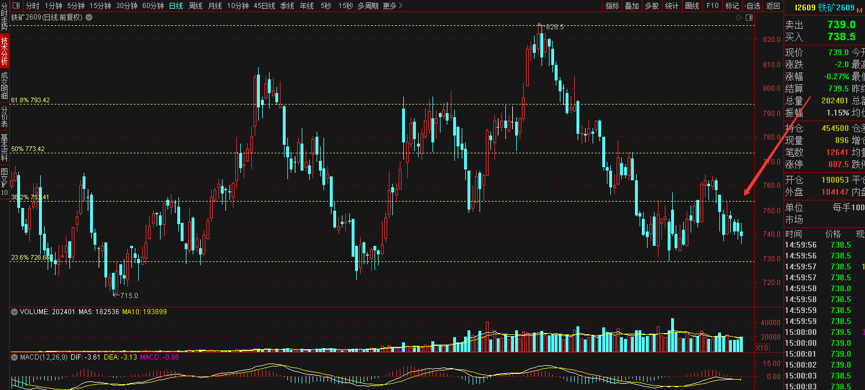
Task: Select the 15分钟 period
Action: click(100, 6)
